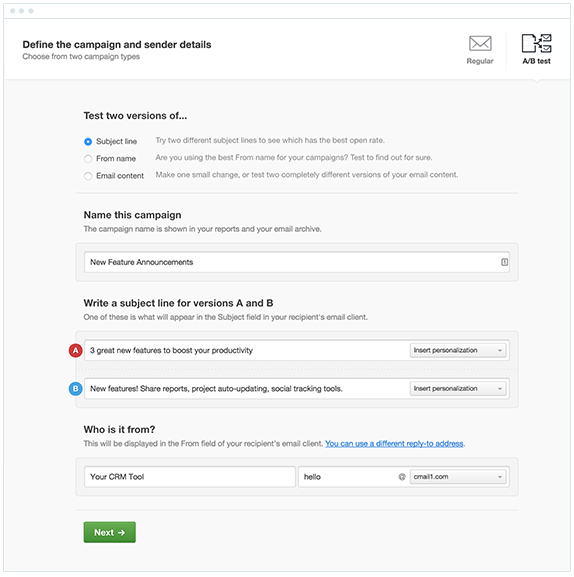Image resolution: width=574 pixels, height=577 pixels.
Task: Click the green Next button
Action: point(110,532)
